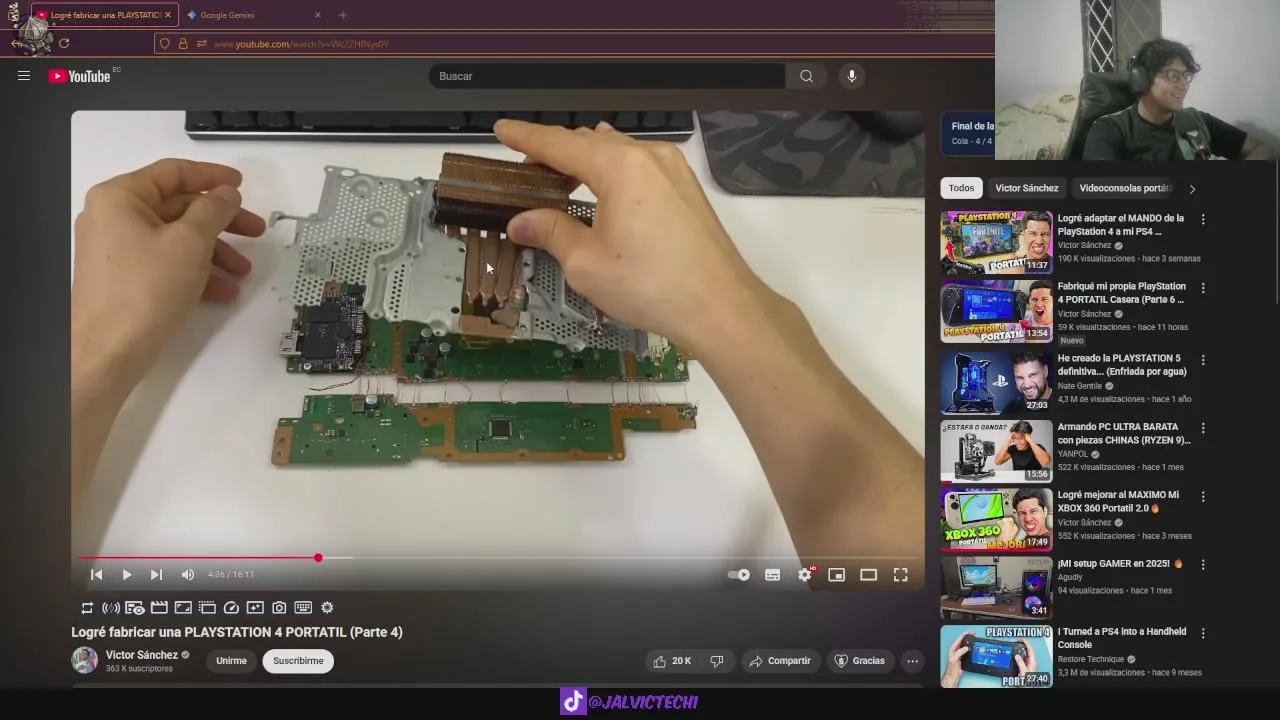
Task: Open the PlayStation 4 PORTATIL Parte 6 thumbnail
Action: tap(996, 311)
